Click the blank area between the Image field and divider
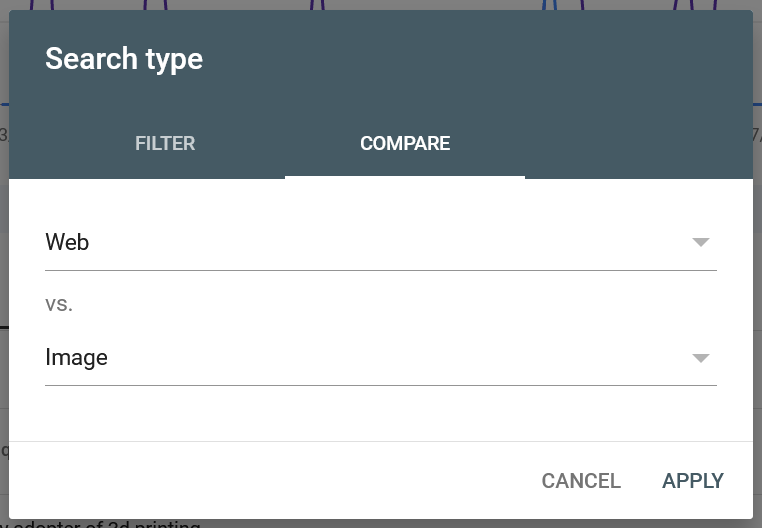This screenshot has width=762, height=528. [380, 413]
